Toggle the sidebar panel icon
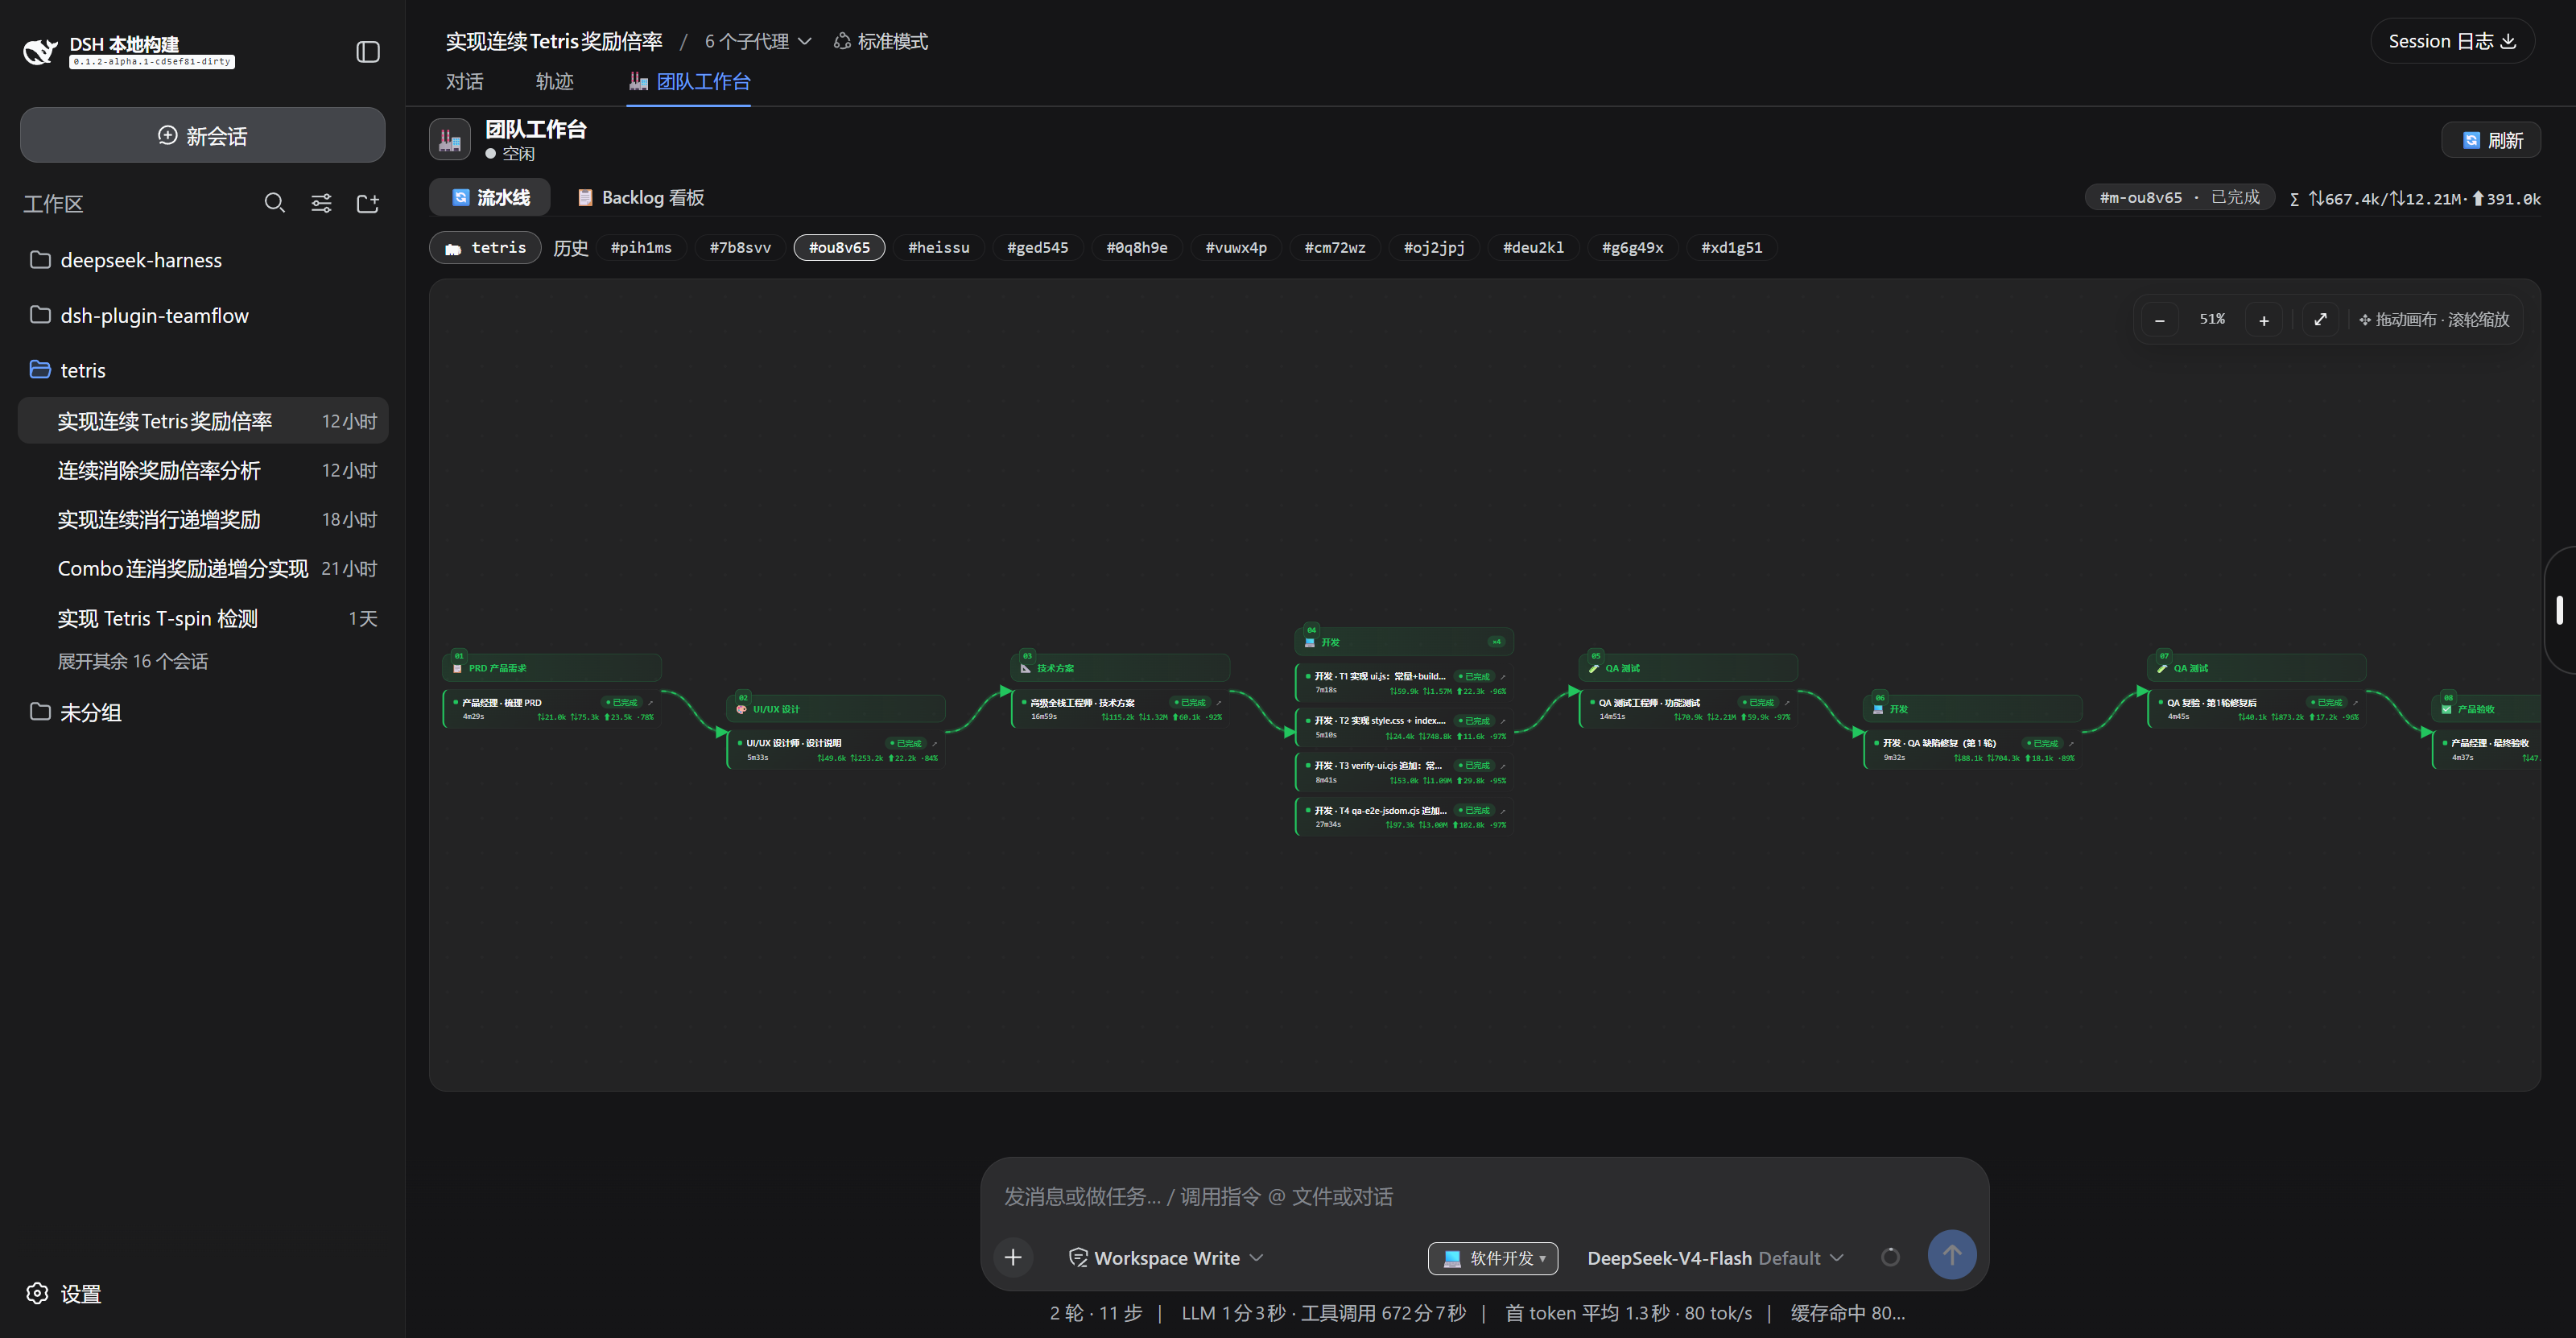 (x=368, y=51)
